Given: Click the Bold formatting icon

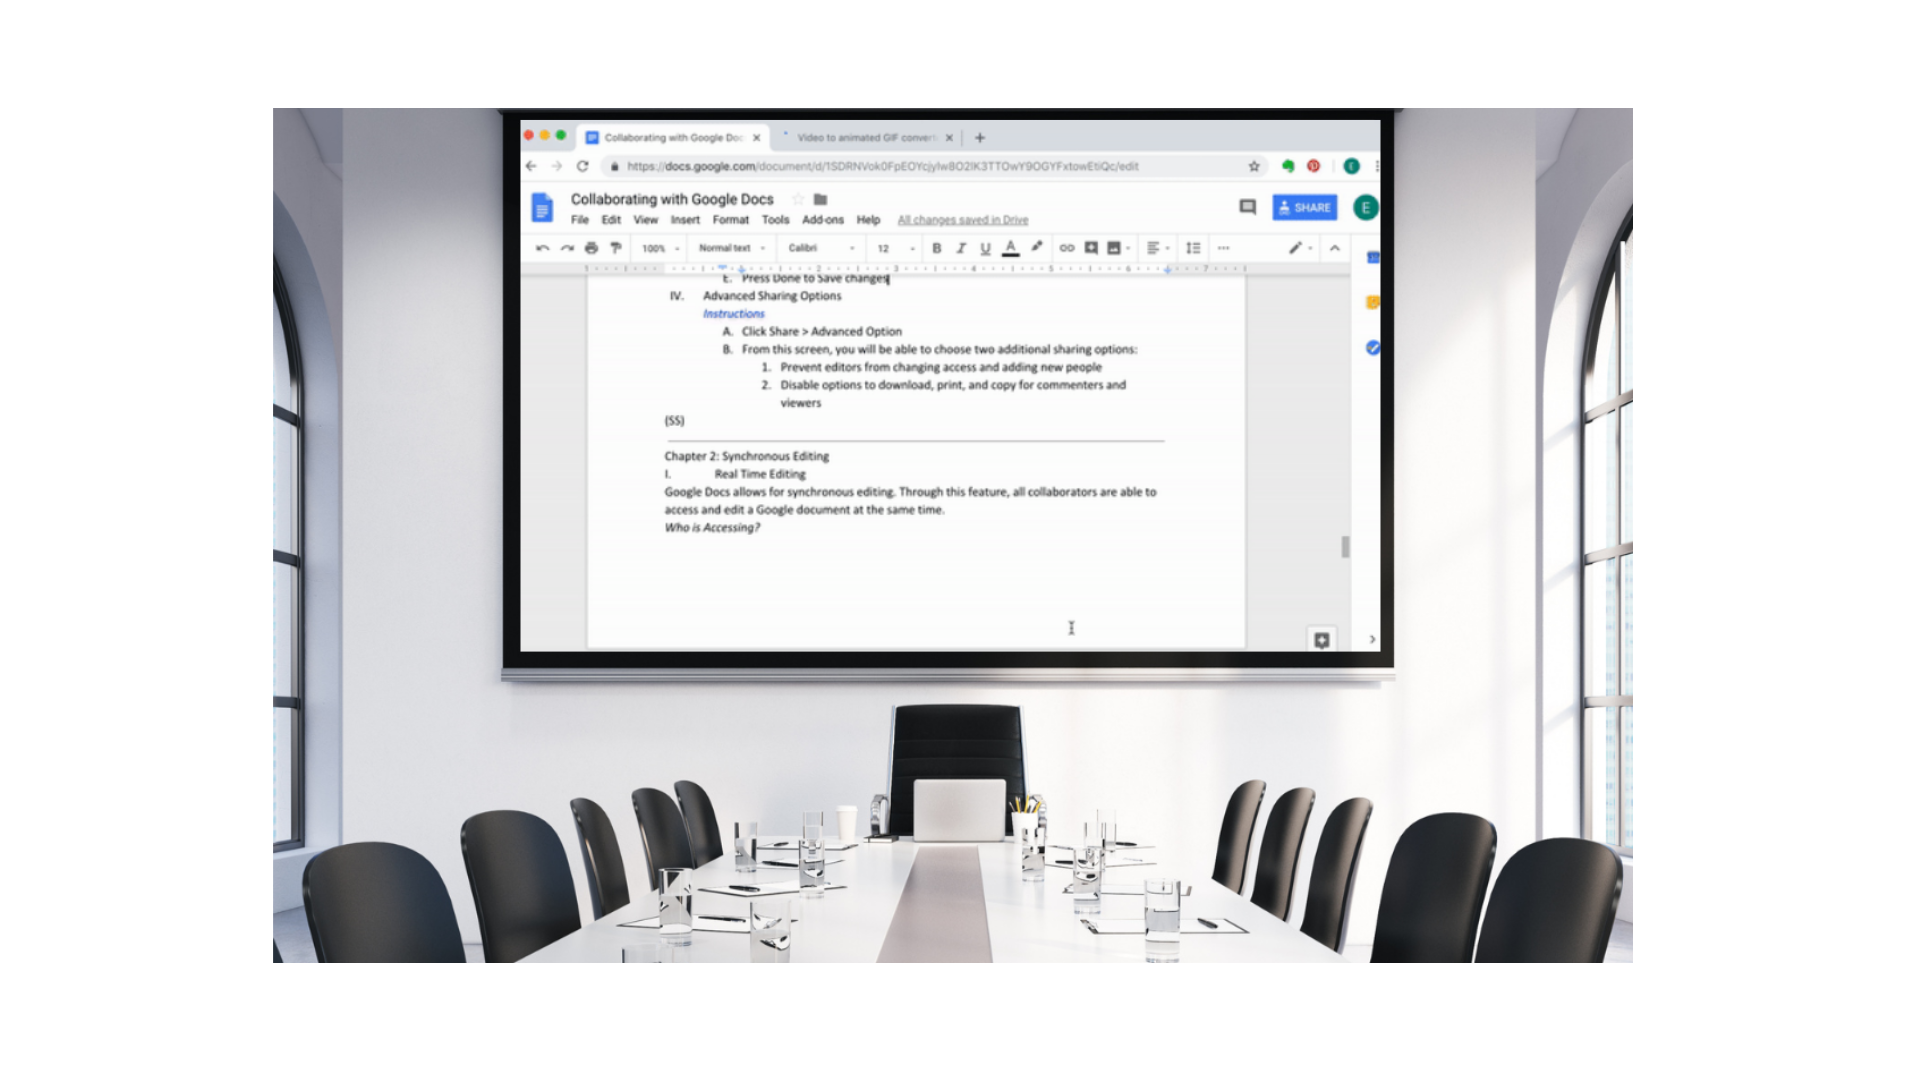Looking at the screenshot, I should click(x=936, y=248).
